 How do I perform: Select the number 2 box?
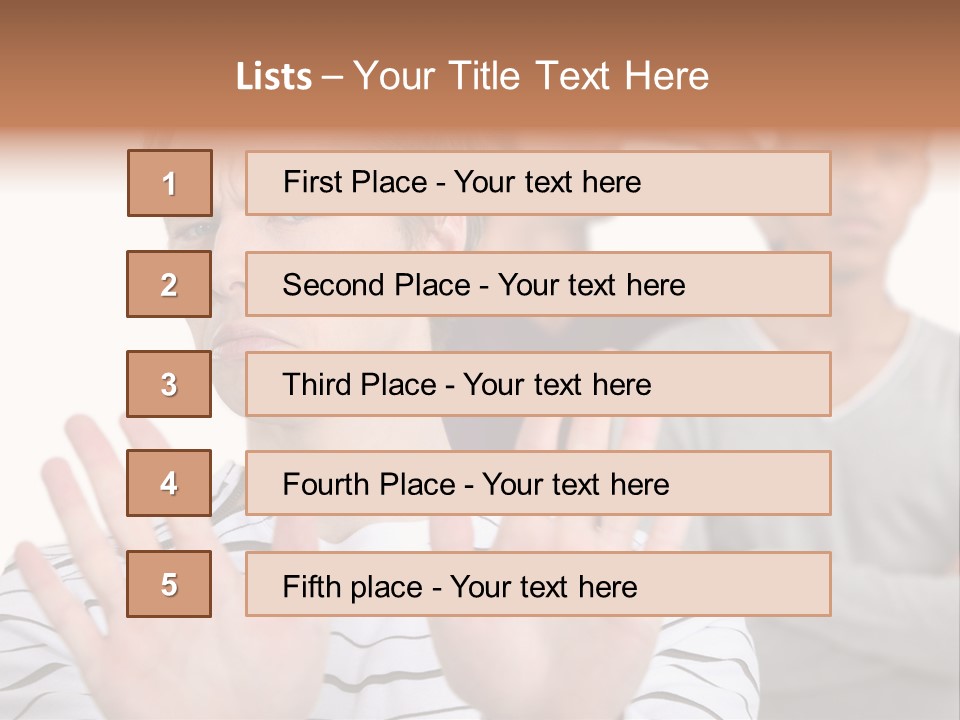click(170, 284)
